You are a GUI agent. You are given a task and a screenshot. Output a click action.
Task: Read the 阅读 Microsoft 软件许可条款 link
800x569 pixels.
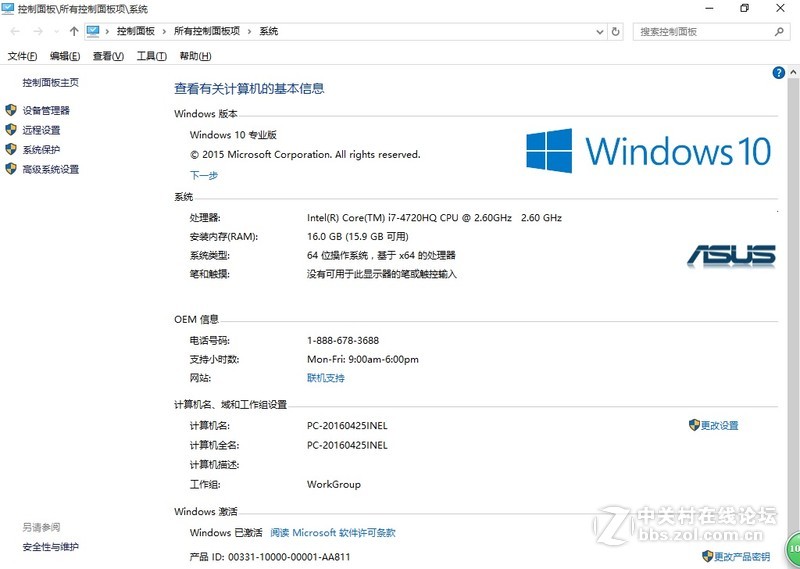[x=333, y=533]
